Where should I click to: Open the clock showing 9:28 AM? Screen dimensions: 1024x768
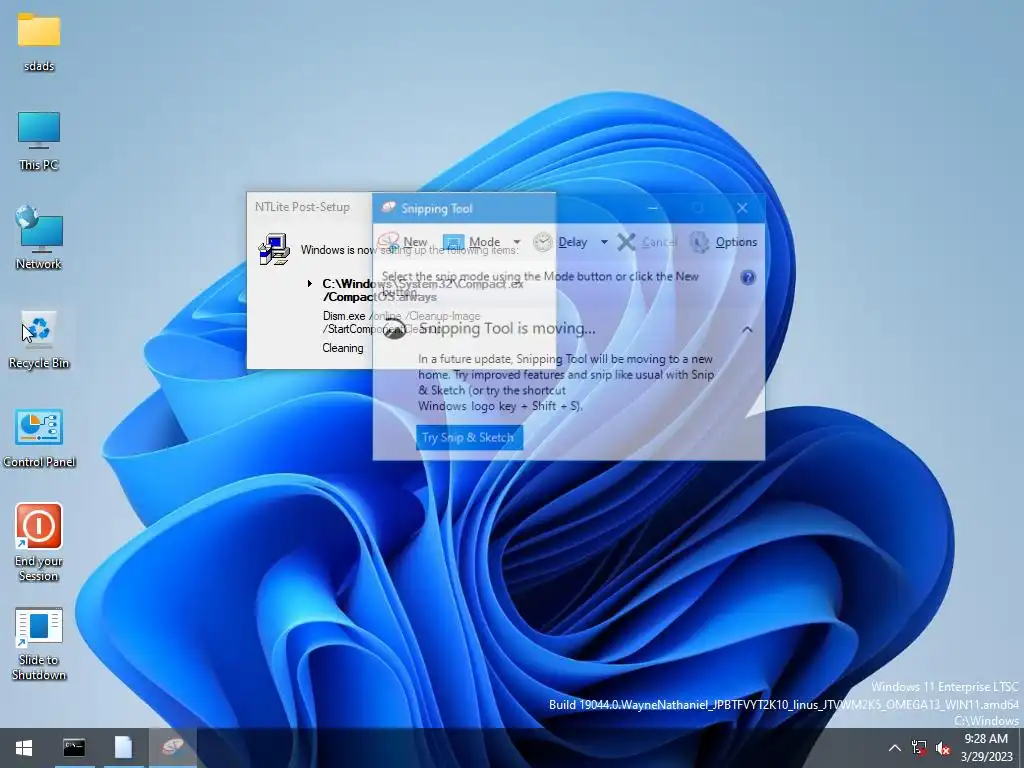coord(986,748)
